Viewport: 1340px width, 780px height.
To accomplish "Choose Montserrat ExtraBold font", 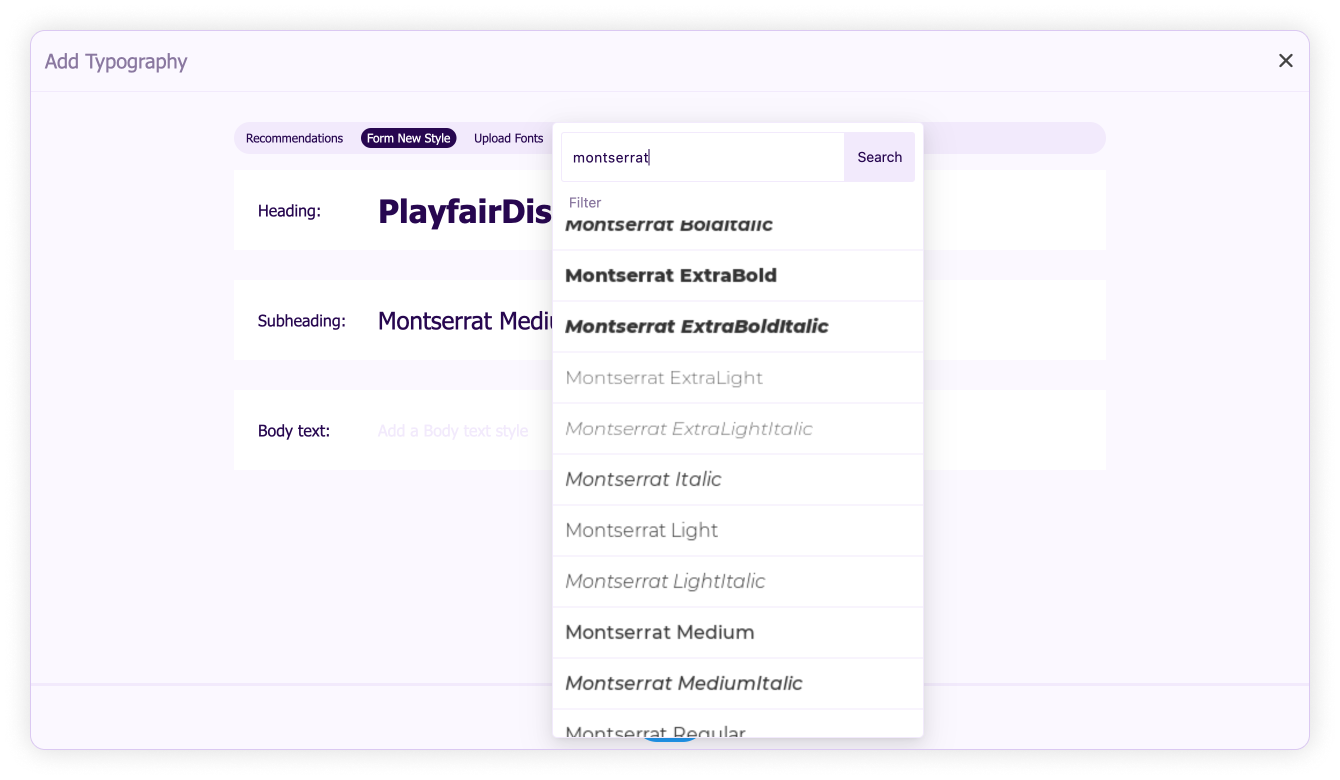I will [x=738, y=276].
